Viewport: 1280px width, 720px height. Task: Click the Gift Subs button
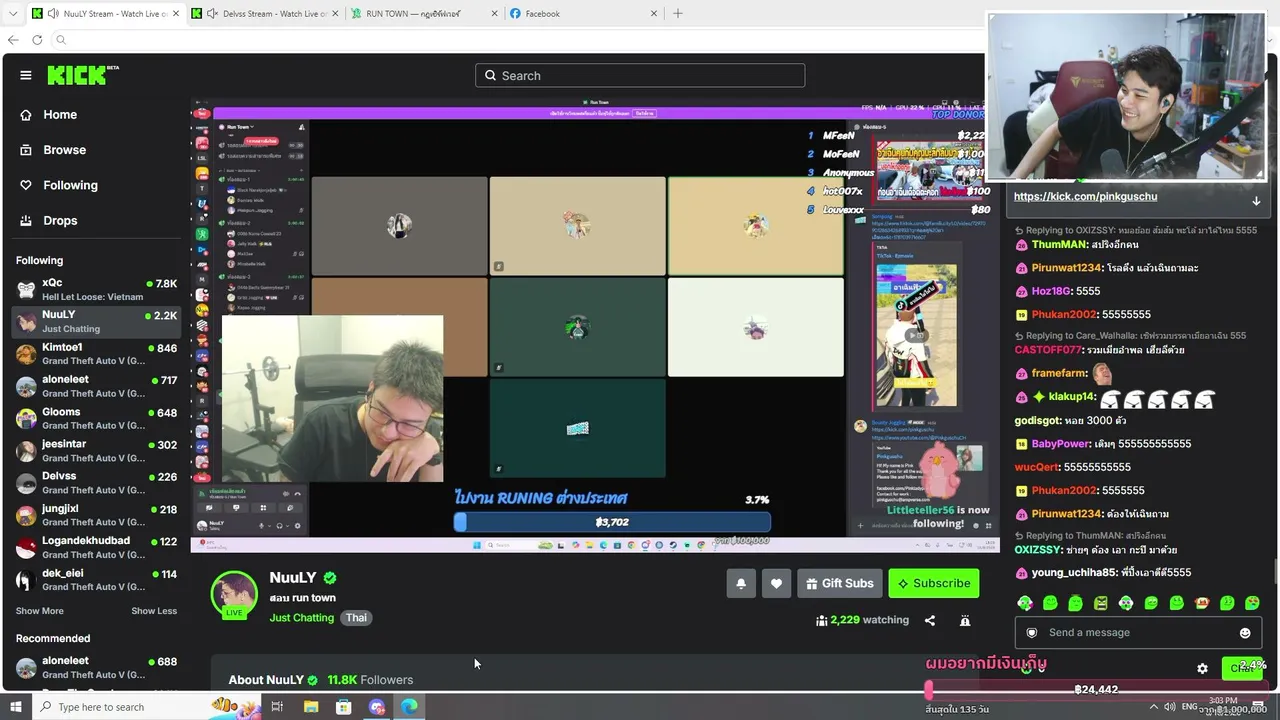coord(839,583)
